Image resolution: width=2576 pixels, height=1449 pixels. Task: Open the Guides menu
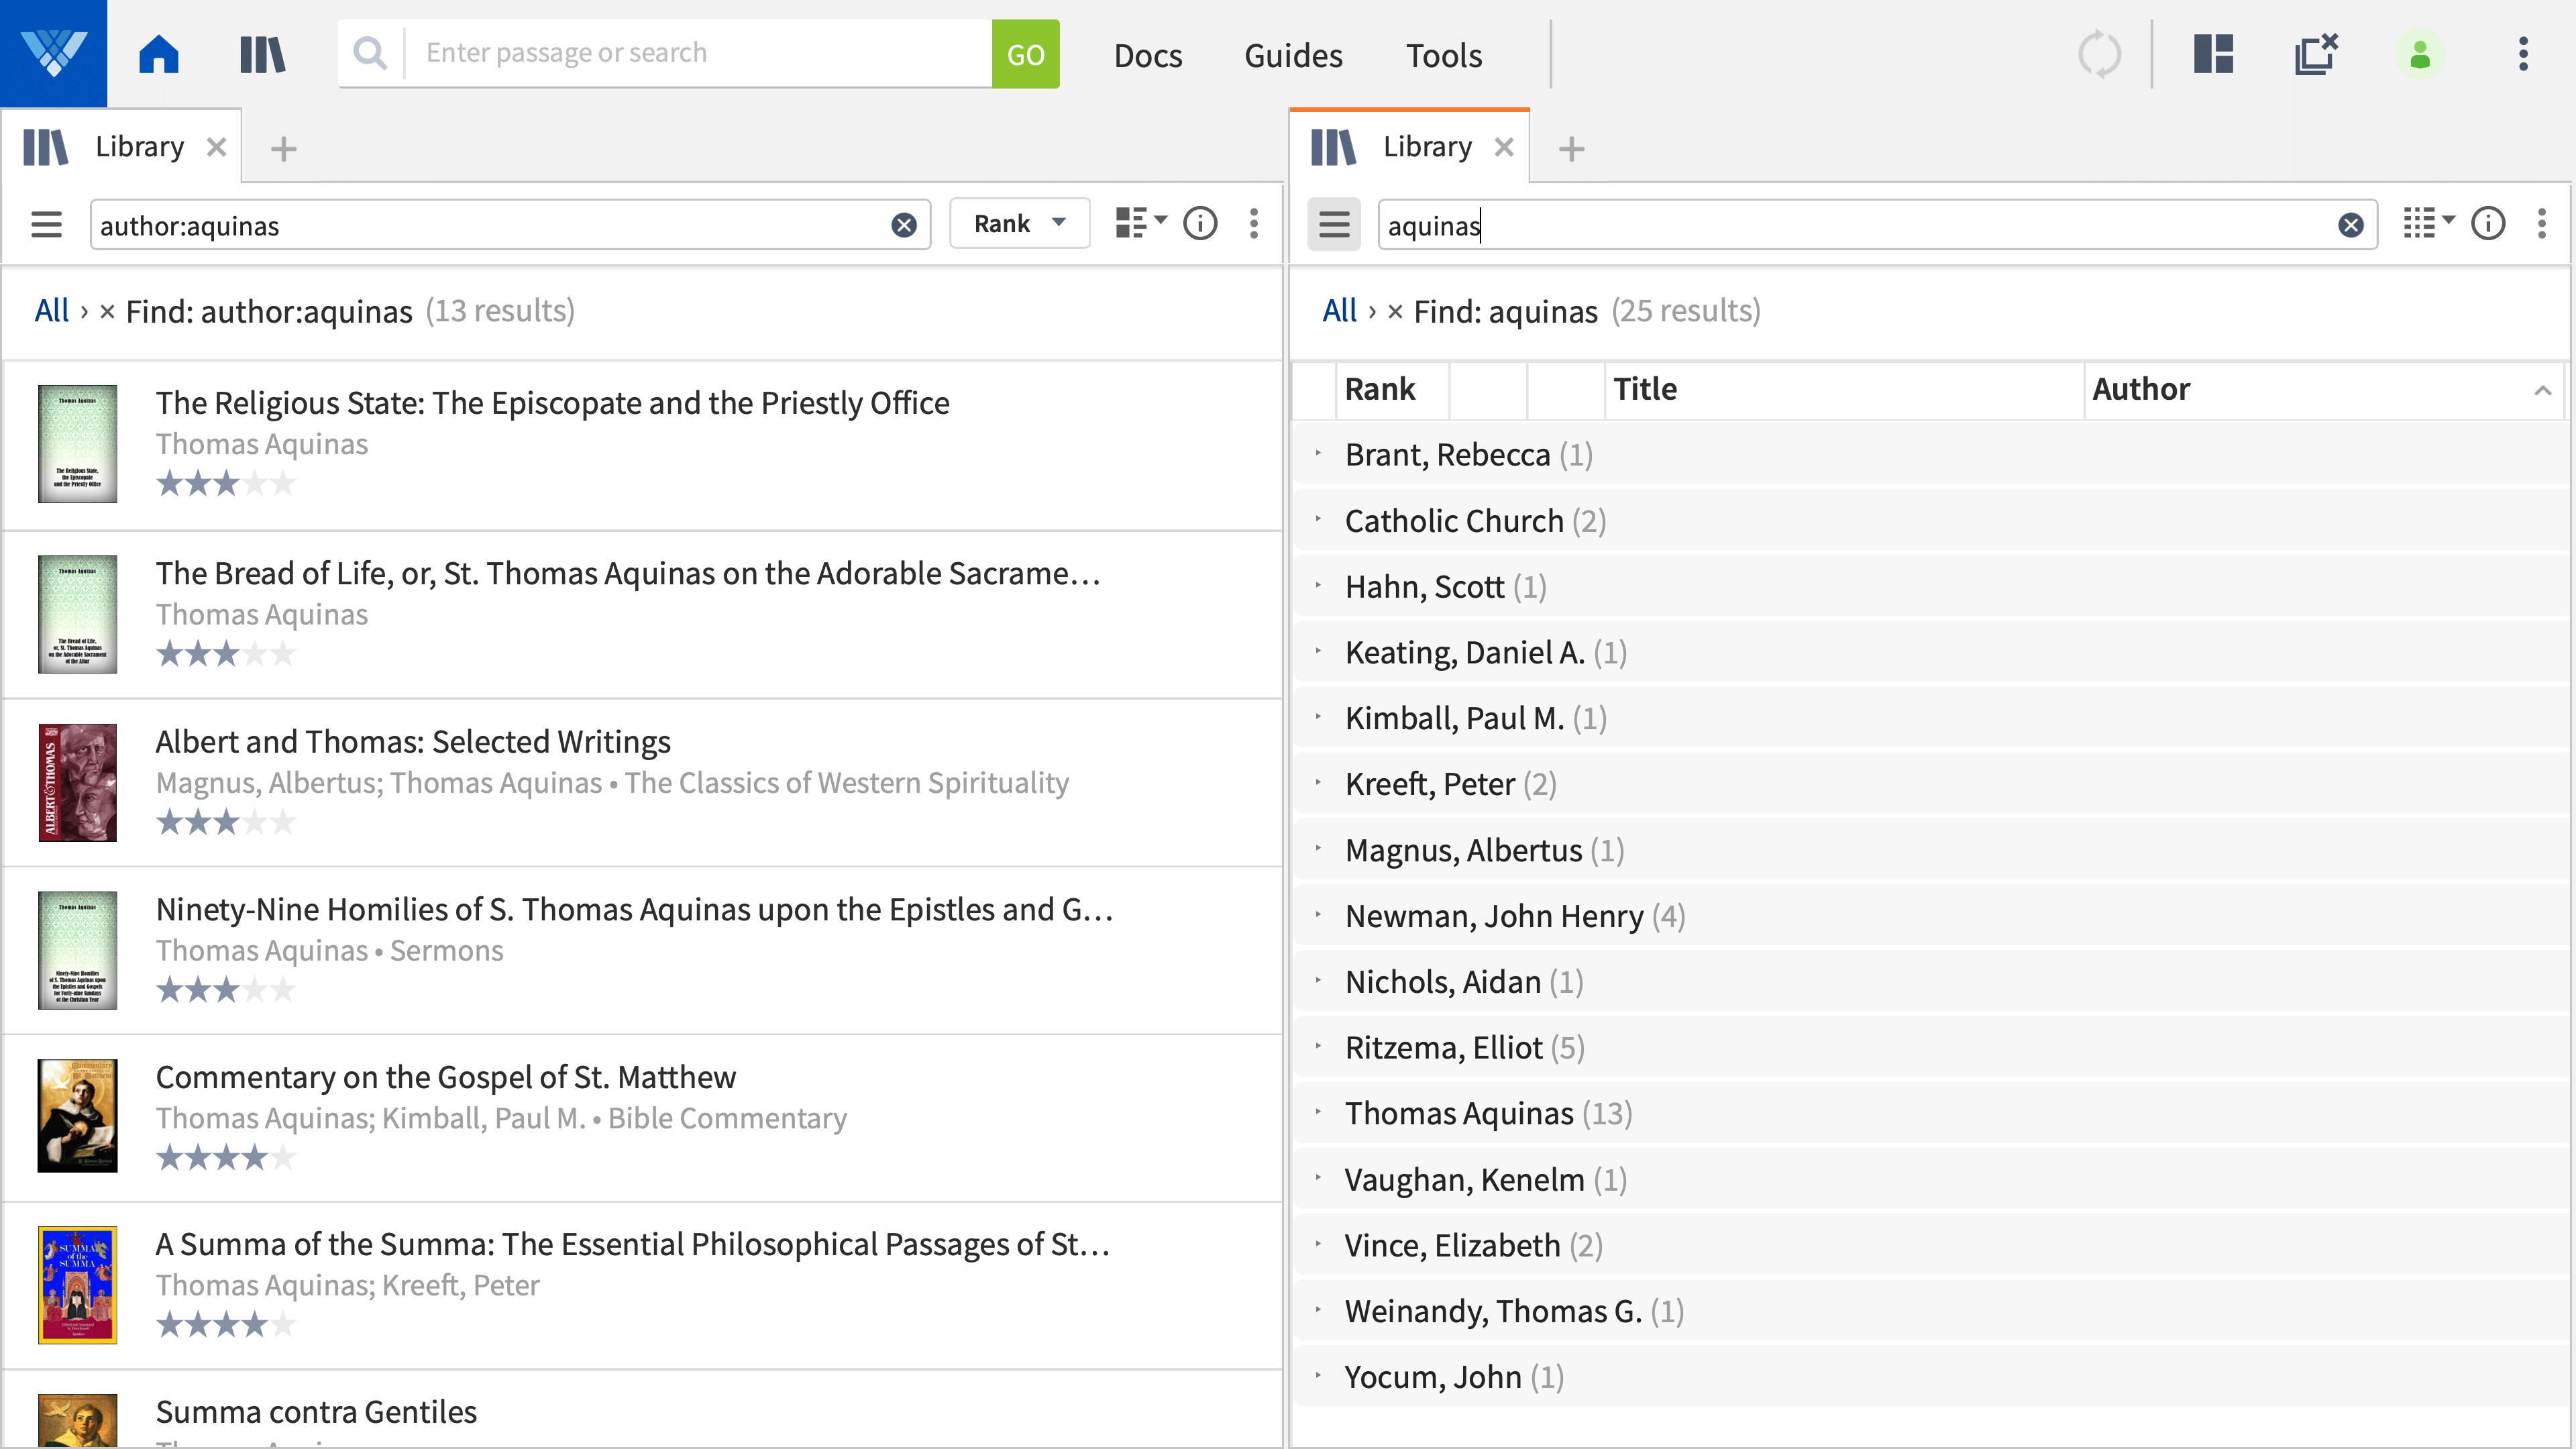pos(1293,55)
